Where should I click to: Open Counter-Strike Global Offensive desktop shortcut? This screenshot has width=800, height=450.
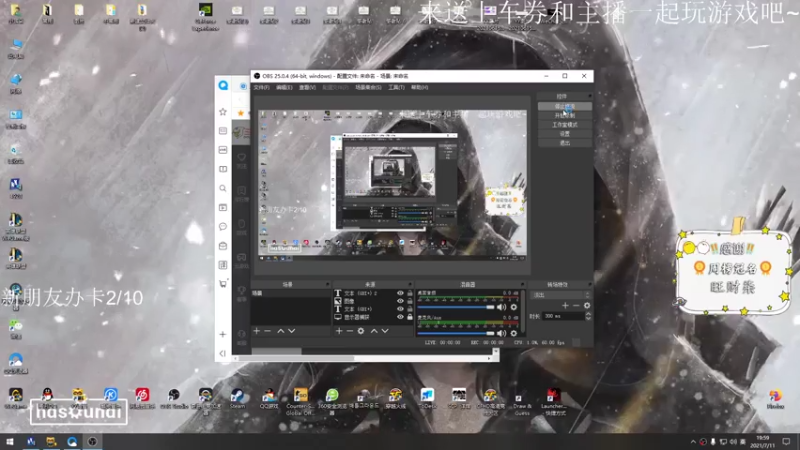coord(301,402)
